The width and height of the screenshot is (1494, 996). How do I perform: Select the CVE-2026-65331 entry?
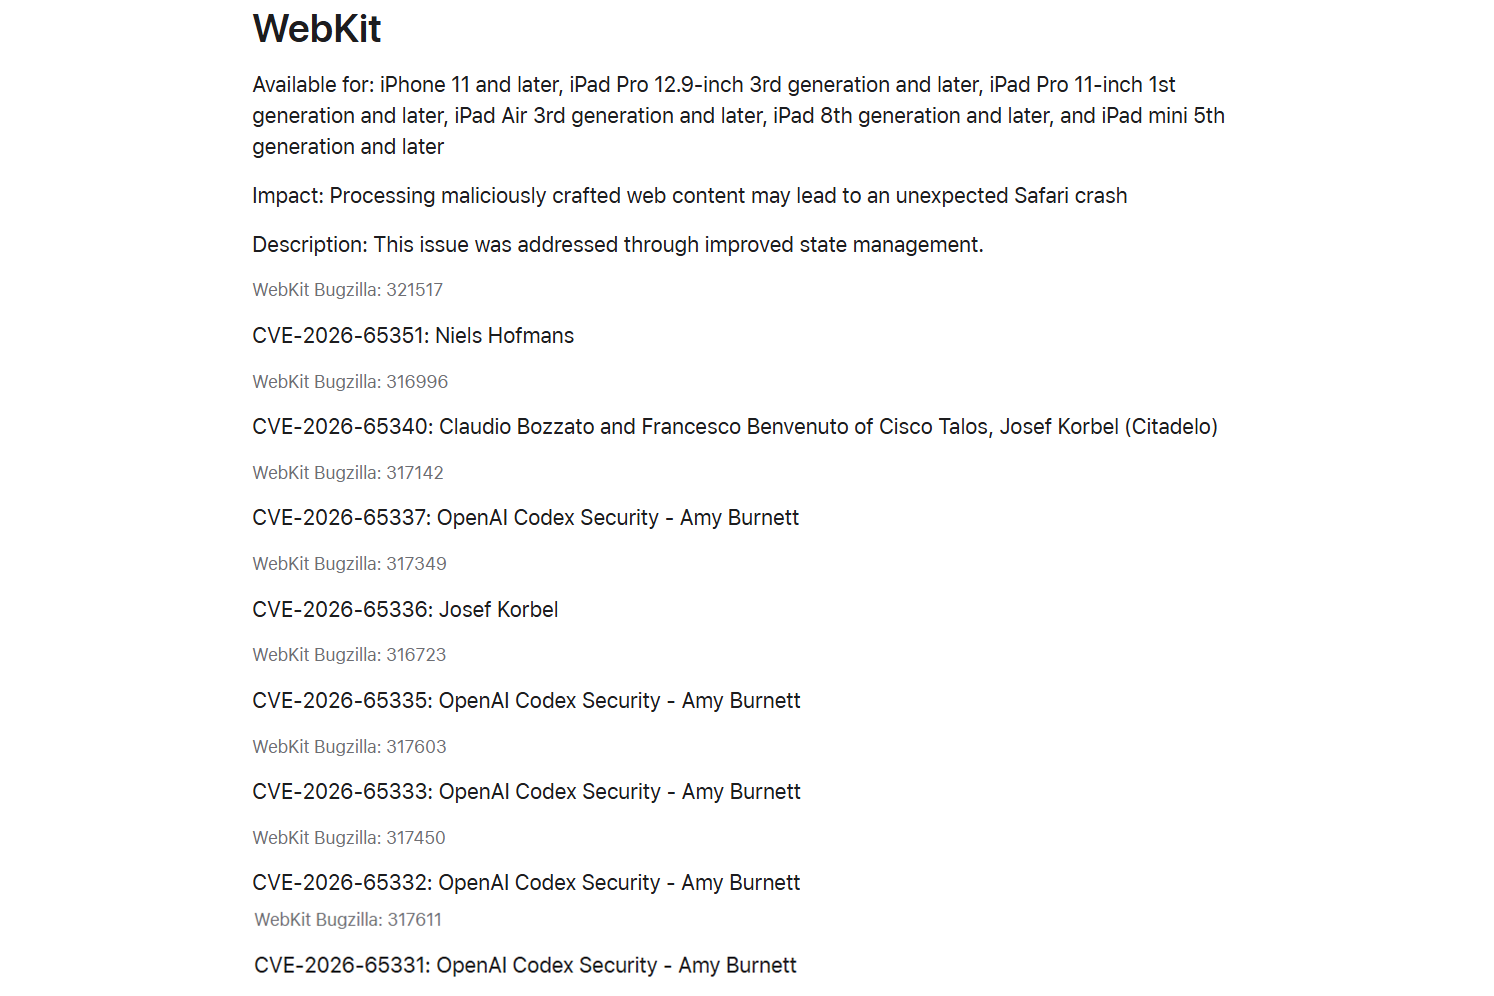[x=525, y=966]
